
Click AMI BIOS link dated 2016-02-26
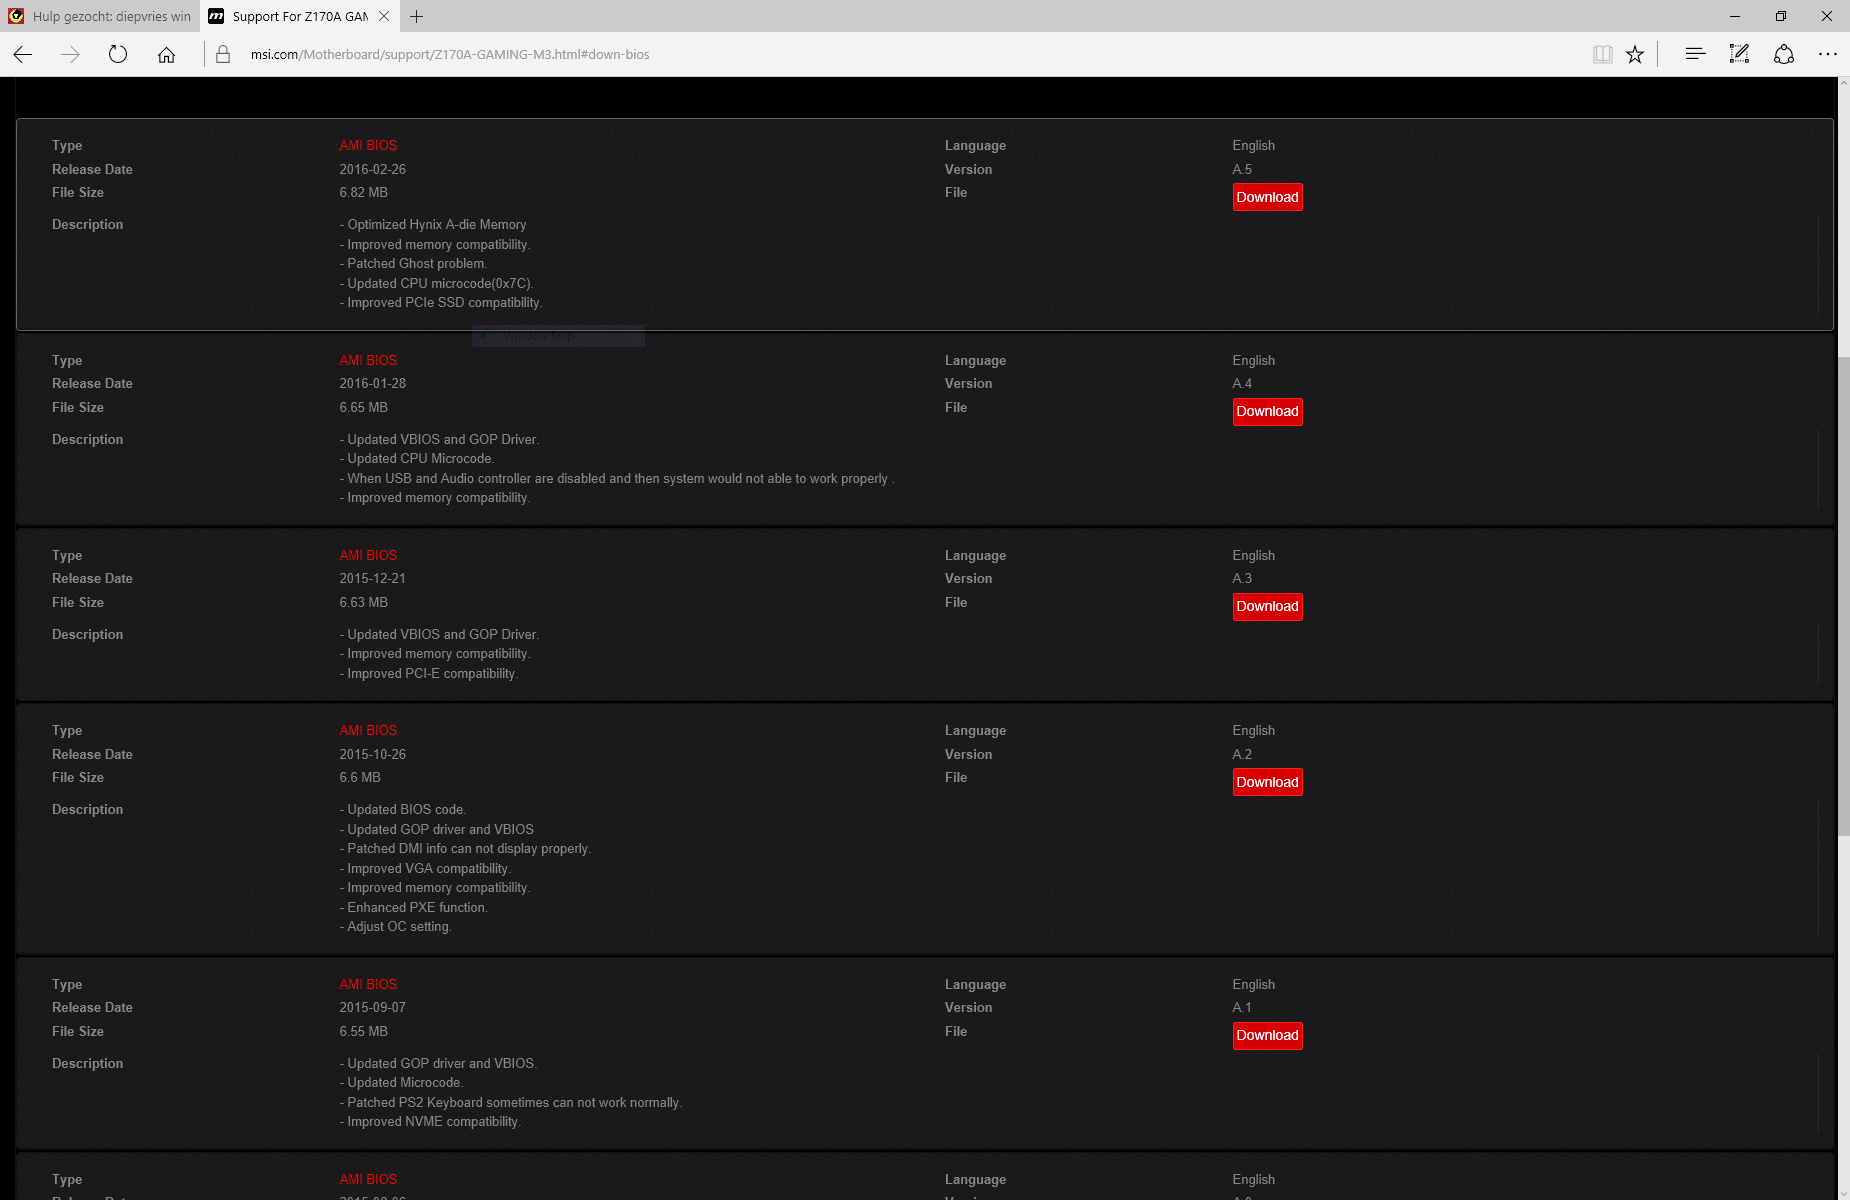[368, 145]
